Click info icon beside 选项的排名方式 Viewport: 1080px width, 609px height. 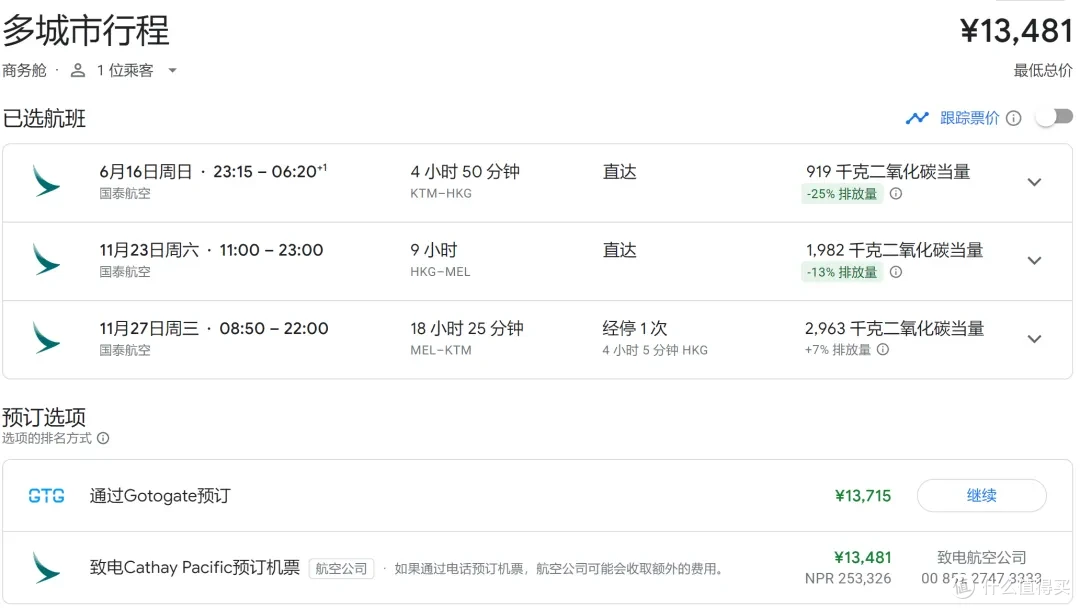pyautogui.click(x=103, y=438)
